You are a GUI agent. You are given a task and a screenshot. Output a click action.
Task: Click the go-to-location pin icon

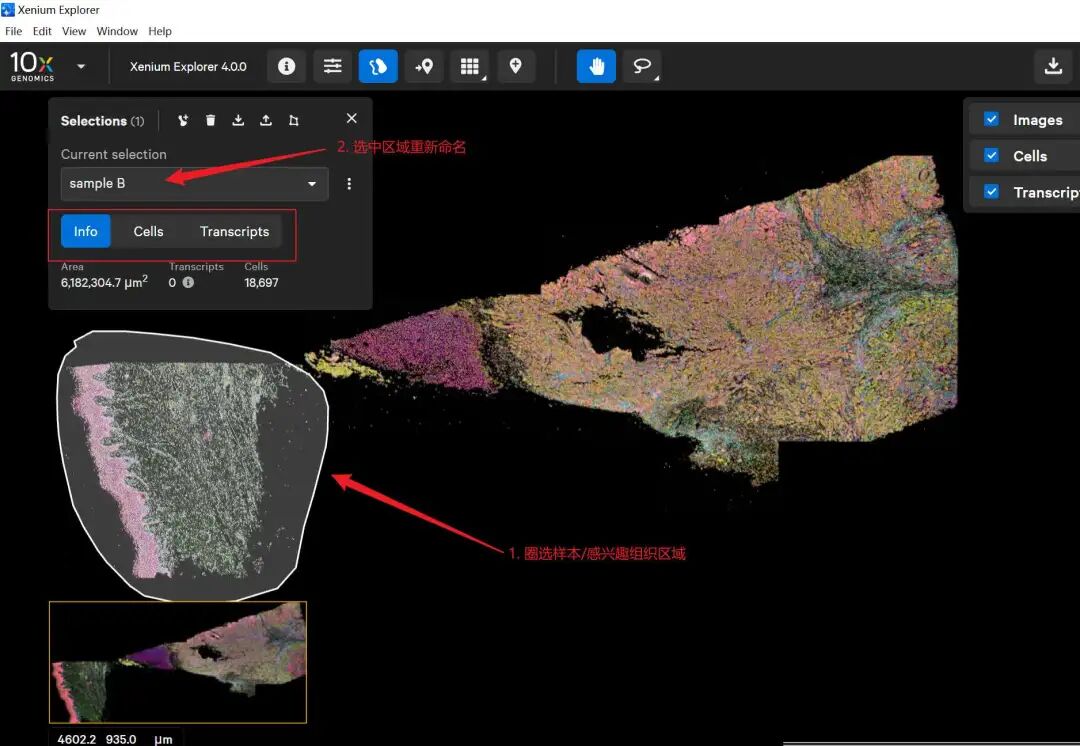(x=424, y=66)
